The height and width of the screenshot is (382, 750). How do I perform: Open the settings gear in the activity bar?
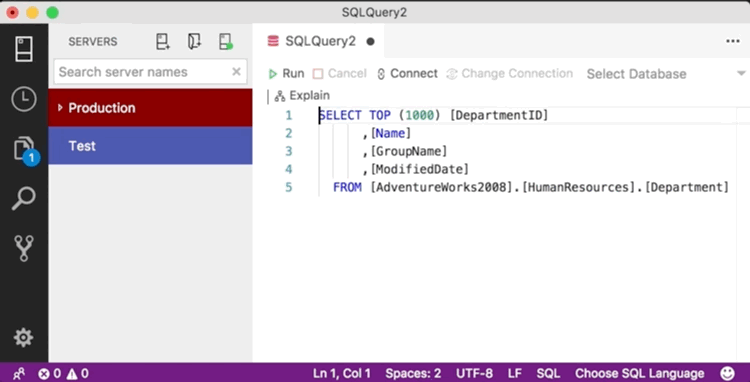(x=23, y=338)
